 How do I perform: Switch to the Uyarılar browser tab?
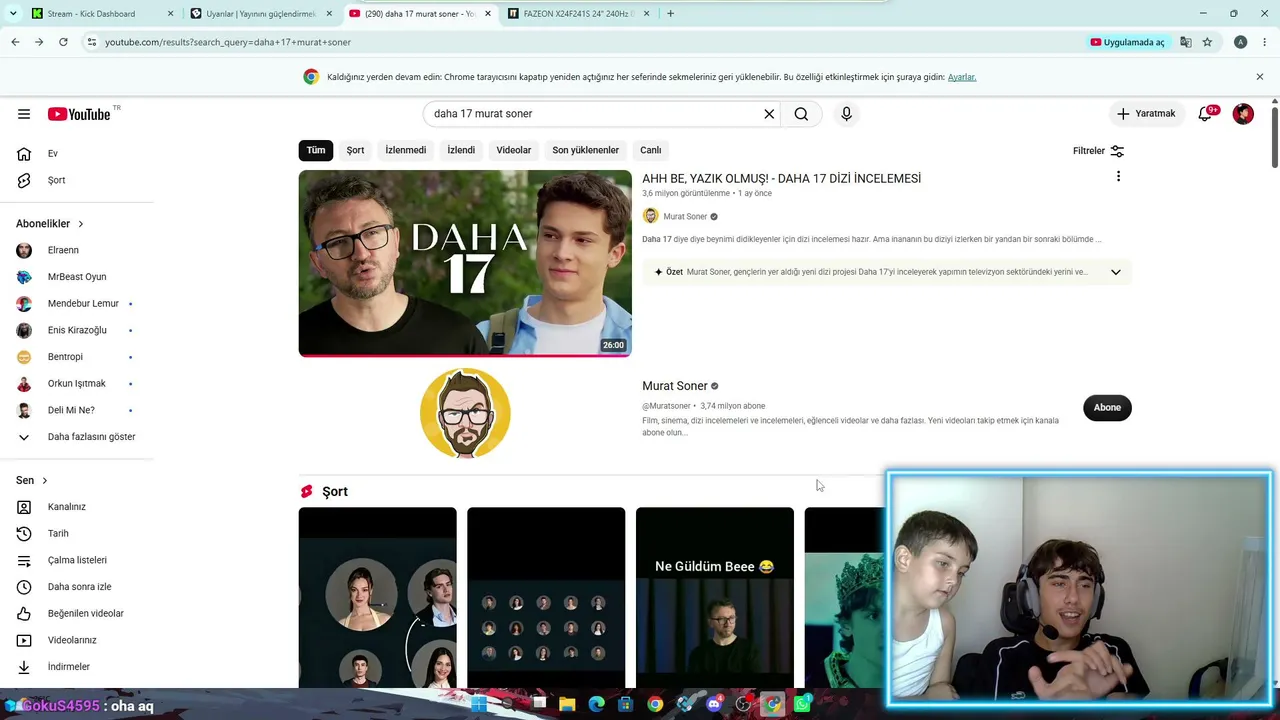pyautogui.click(x=260, y=14)
